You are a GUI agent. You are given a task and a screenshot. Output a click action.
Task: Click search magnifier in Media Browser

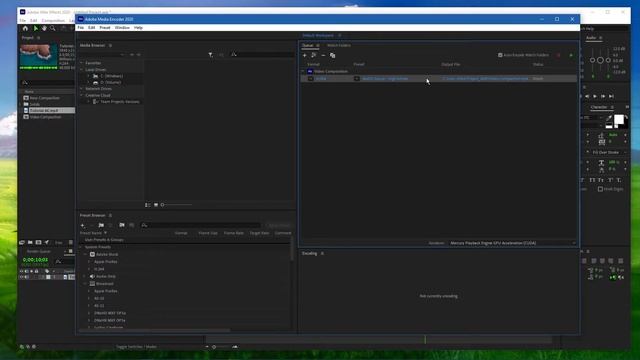(234, 55)
